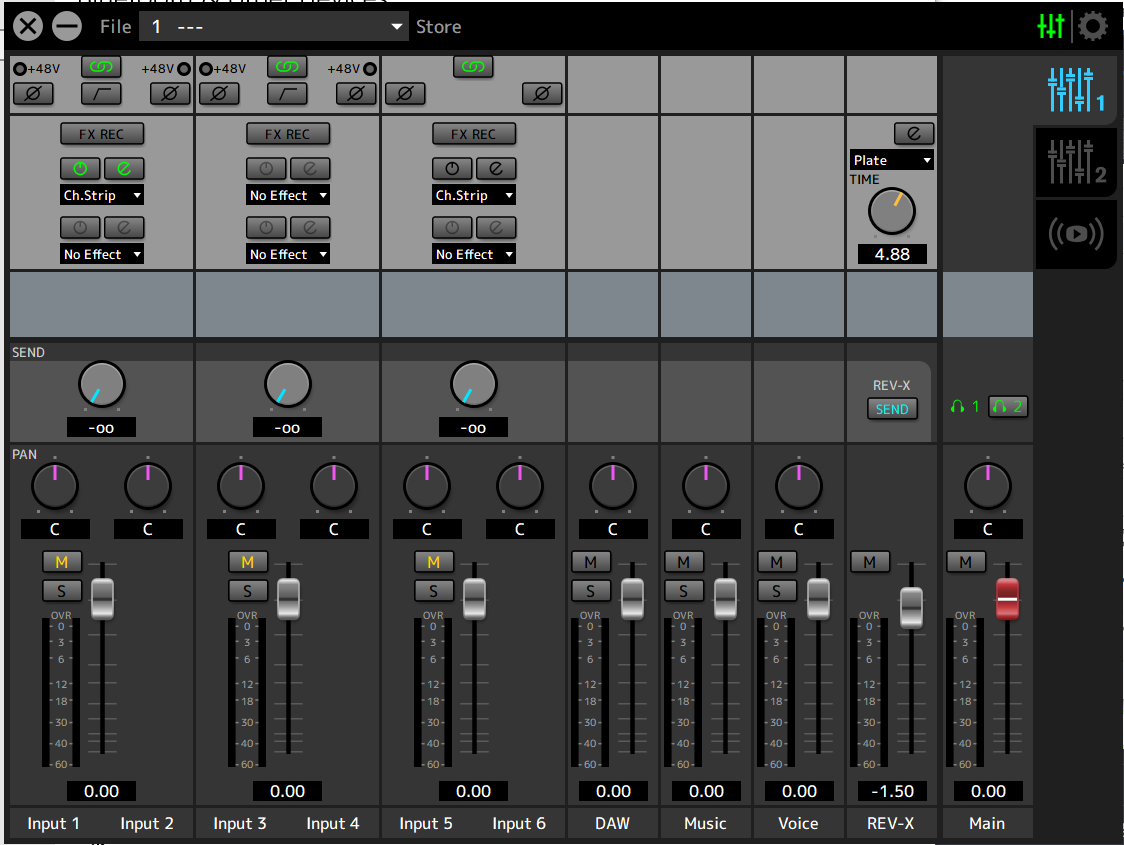Open the Ch.Strip effect dropdown on Input 5/6
The image size is (1124, 845).
coord(474,195)
